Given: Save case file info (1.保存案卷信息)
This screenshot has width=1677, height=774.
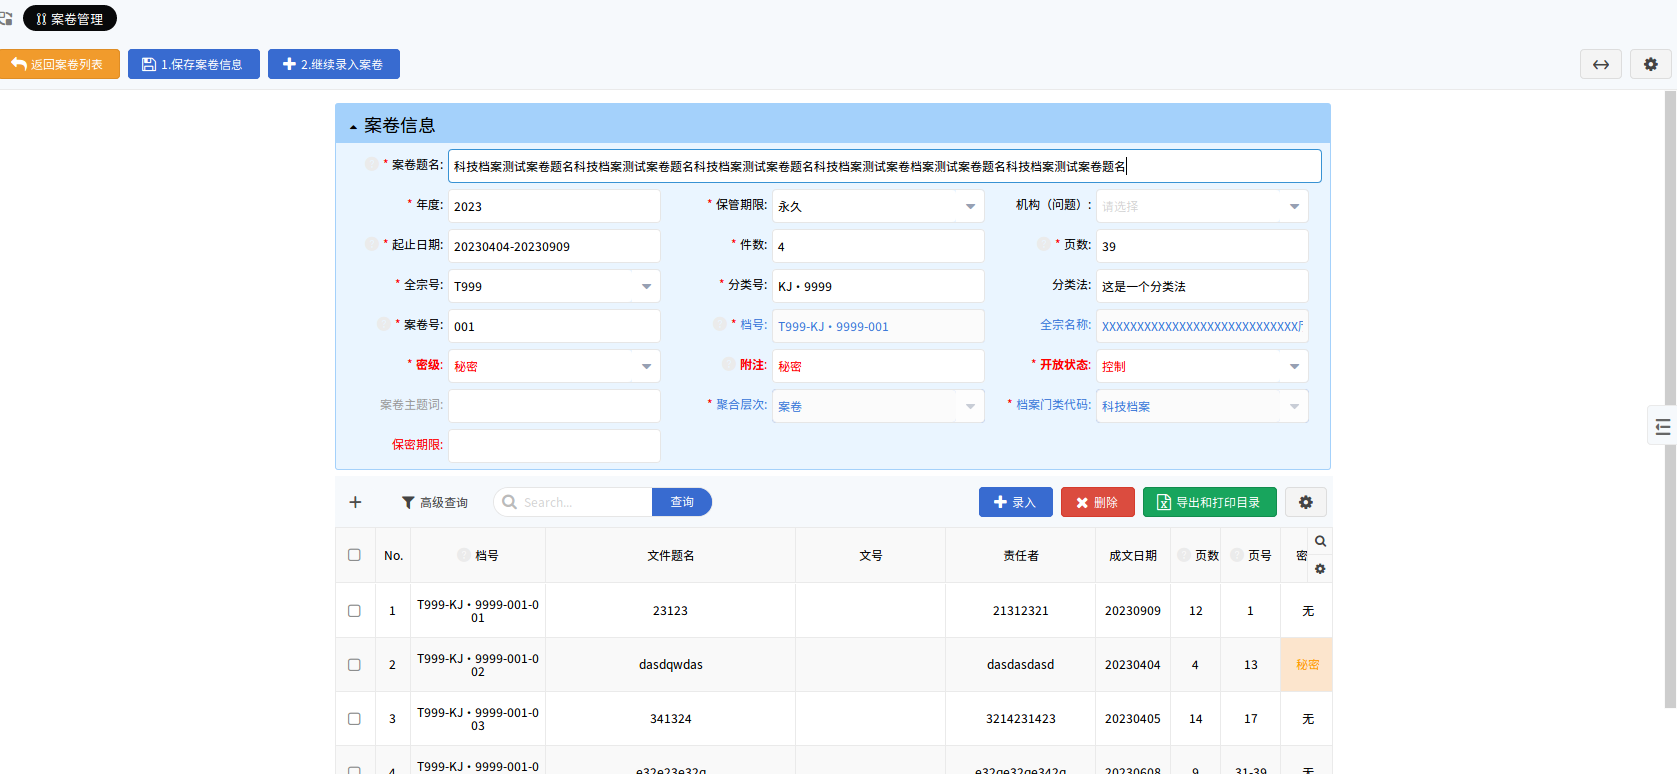Looking at the screenshot, I should click(x=193, y=64).
